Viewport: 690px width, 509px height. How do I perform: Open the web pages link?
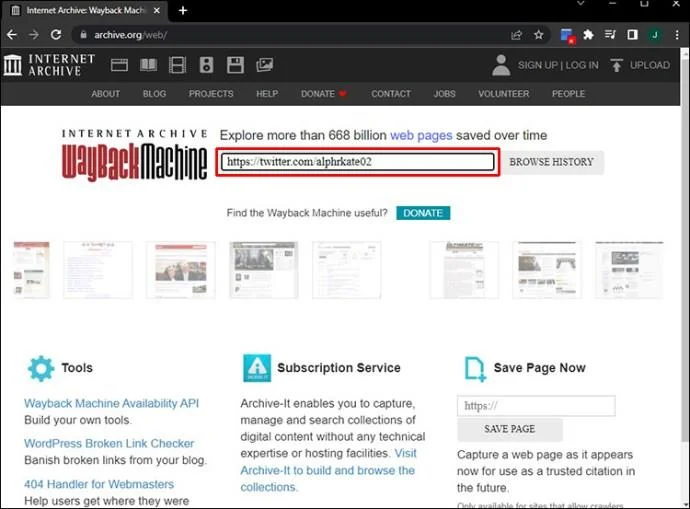click(421, 135)
